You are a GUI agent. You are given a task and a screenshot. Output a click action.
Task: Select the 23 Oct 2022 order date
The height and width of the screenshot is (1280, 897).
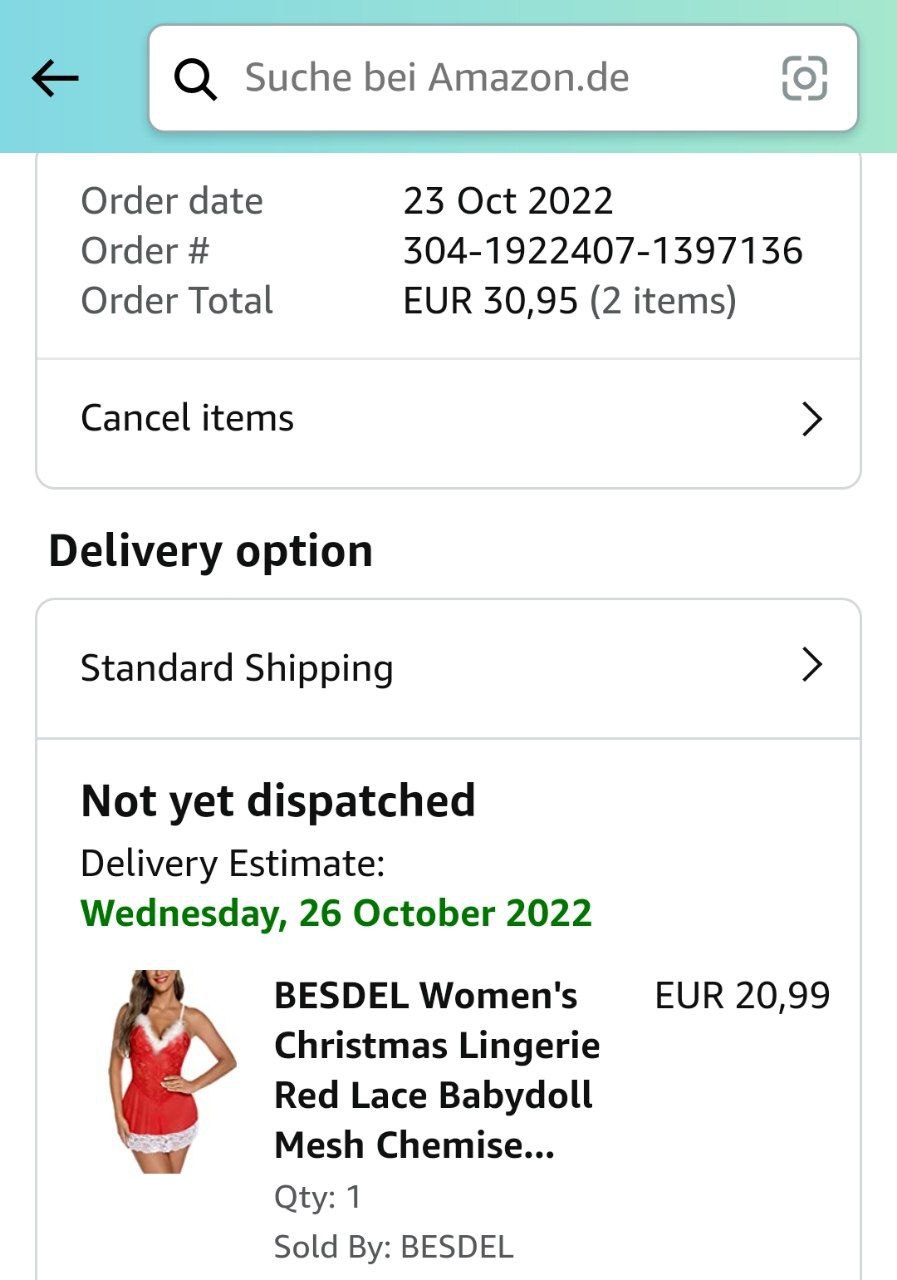508,201
